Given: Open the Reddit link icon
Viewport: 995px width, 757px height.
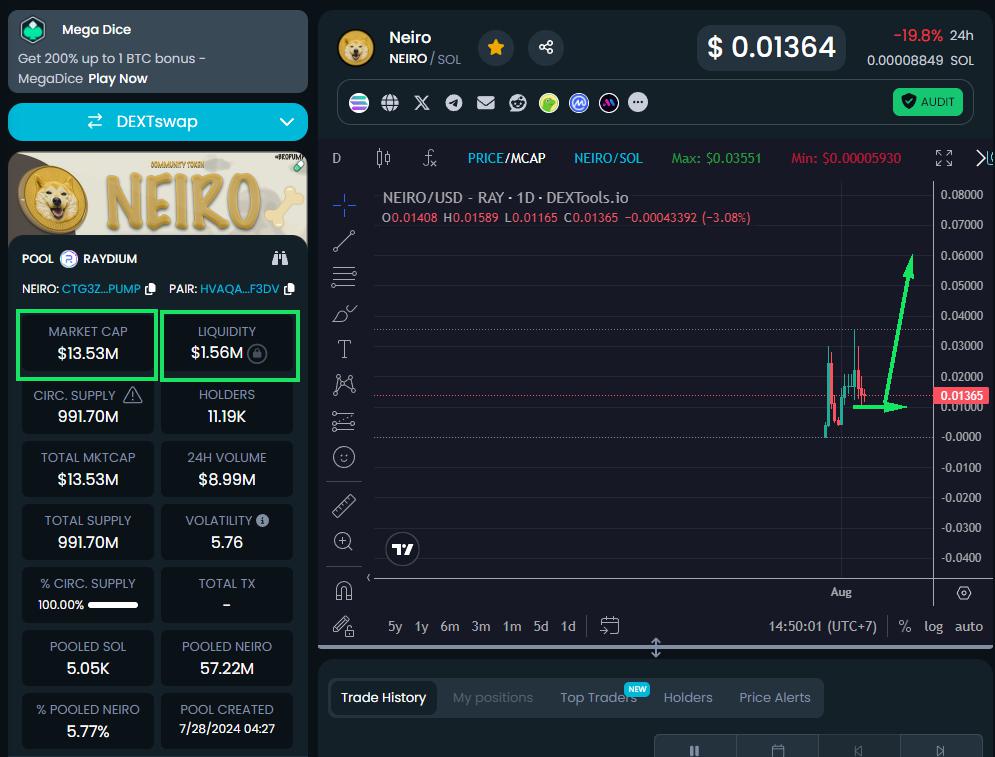Looking at the screenshot, I should pos(518,102).
